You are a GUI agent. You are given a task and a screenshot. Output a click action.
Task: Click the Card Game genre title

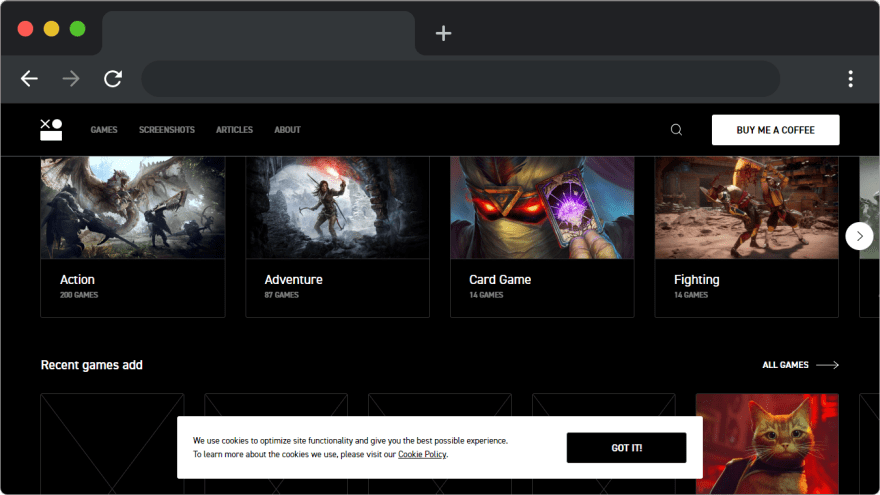(x=500, y=279)
